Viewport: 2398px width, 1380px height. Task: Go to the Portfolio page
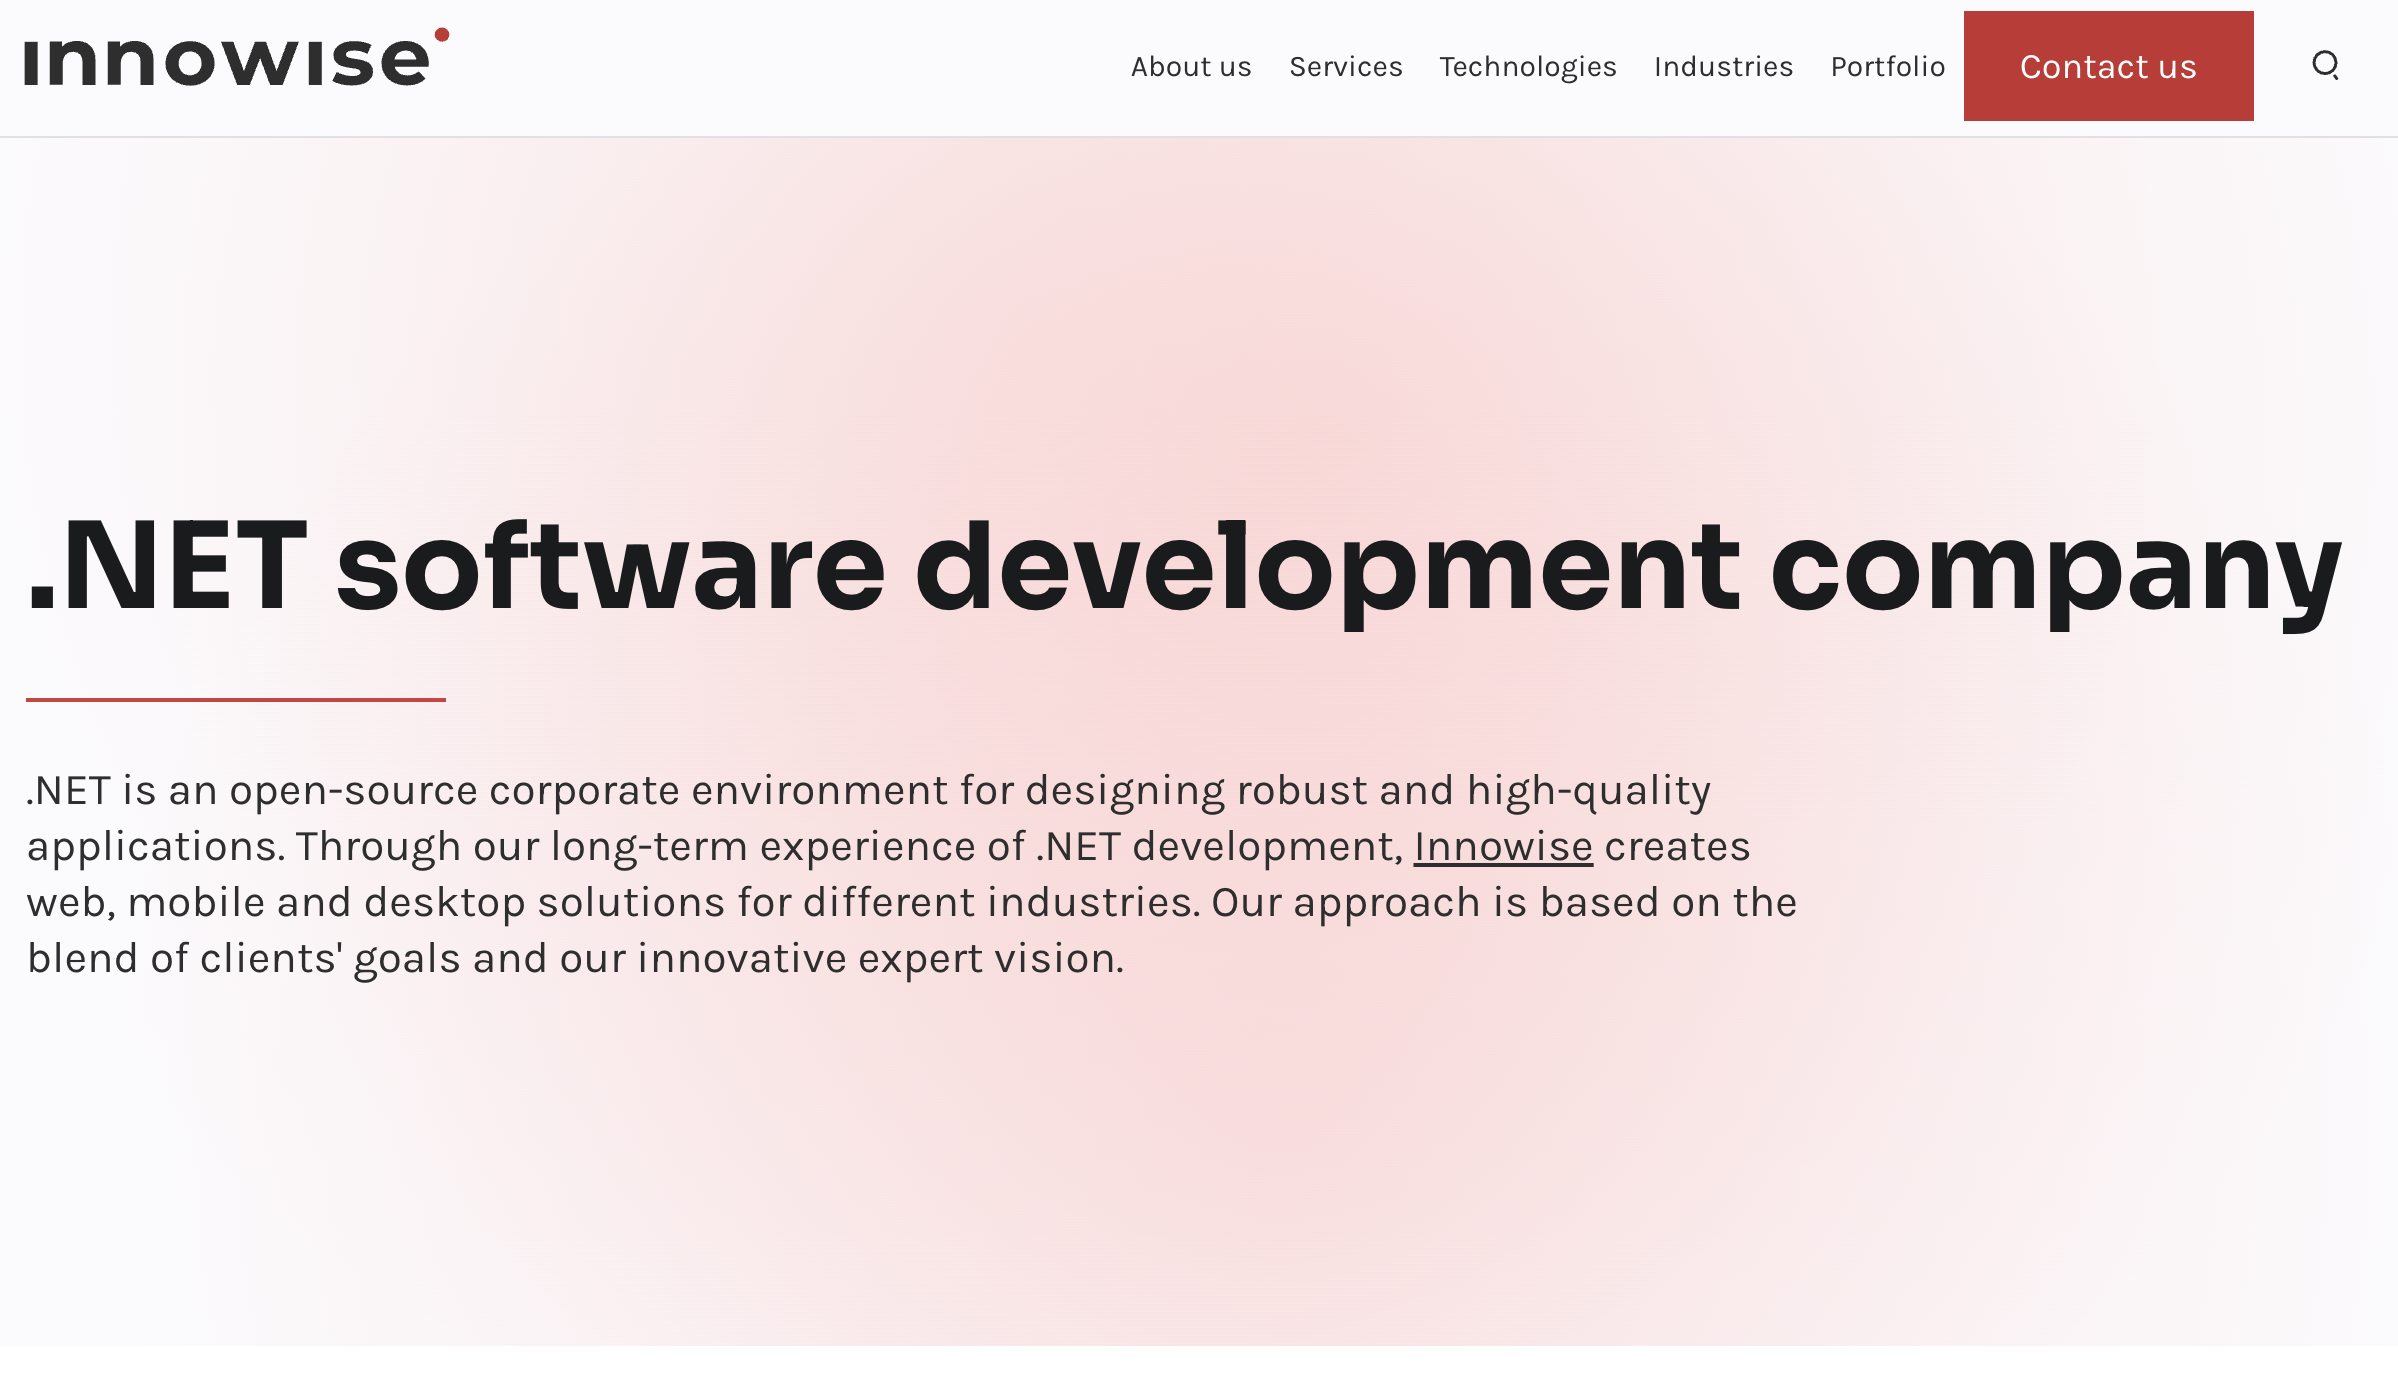pos(1888,67)
